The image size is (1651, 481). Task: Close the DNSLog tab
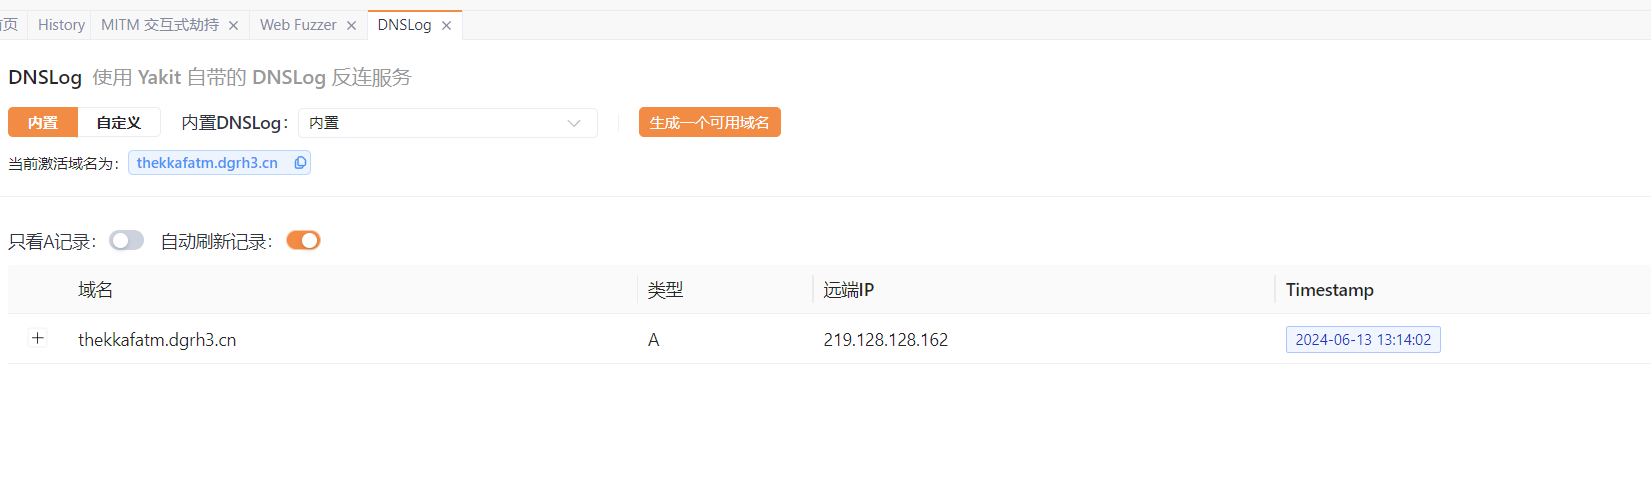447,26
